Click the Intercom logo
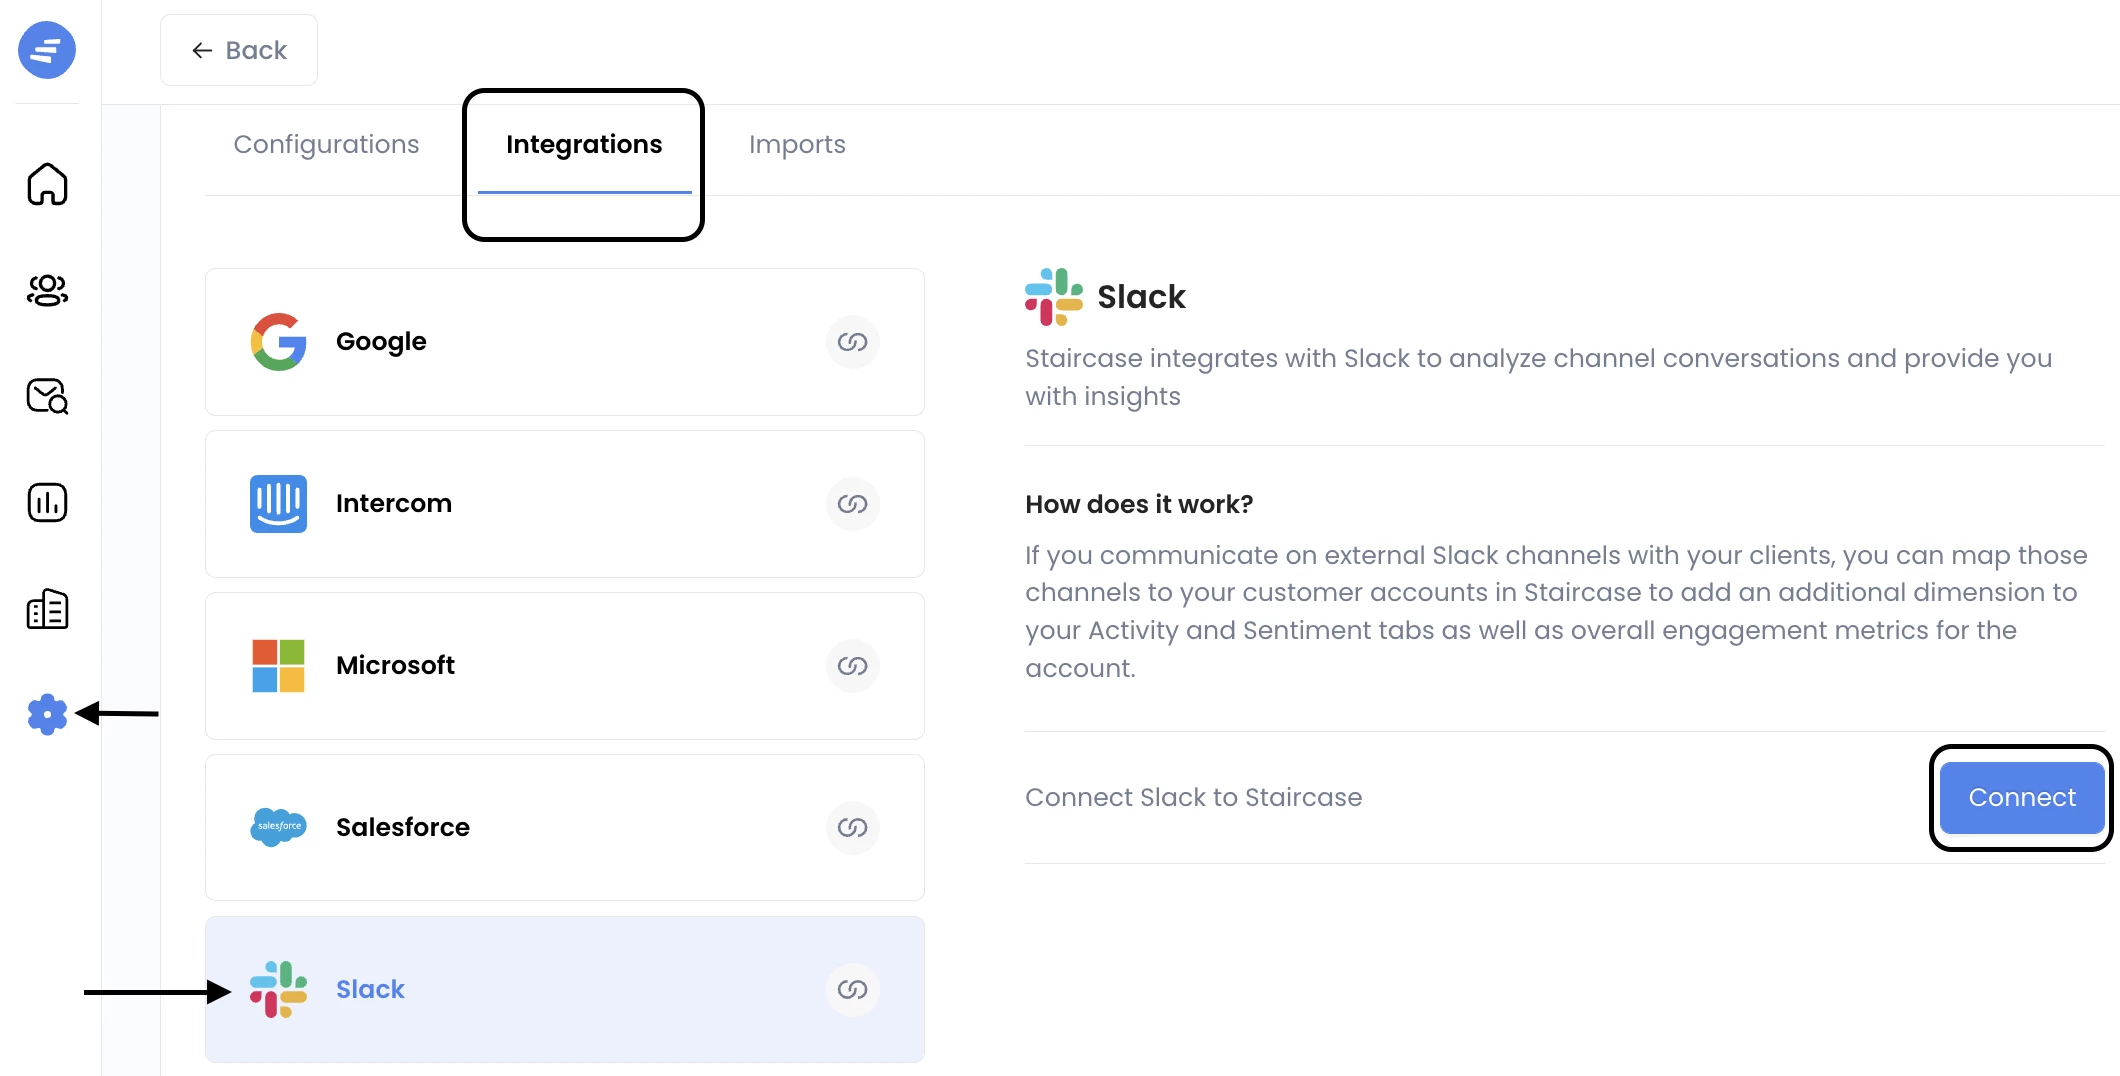Image resolution: width=2120 pixels, height=1076 pixels. coord(278,504)
